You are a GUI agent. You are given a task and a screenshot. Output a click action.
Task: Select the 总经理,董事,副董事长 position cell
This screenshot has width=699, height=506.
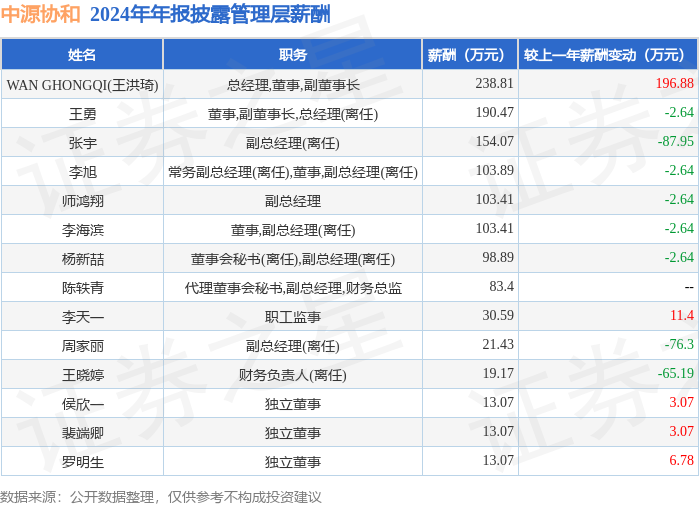293,85
